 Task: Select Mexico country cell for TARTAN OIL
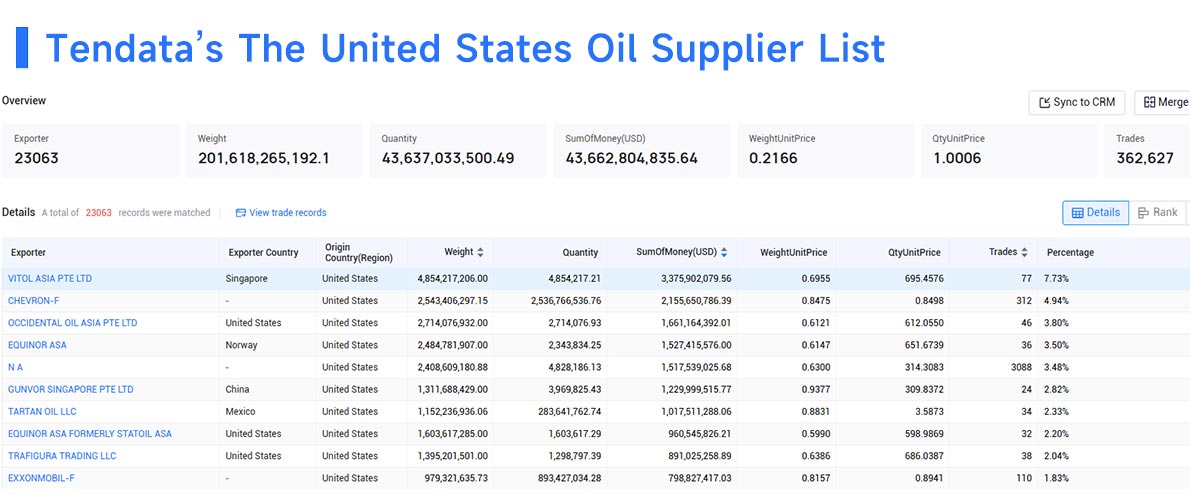[241, 411]
